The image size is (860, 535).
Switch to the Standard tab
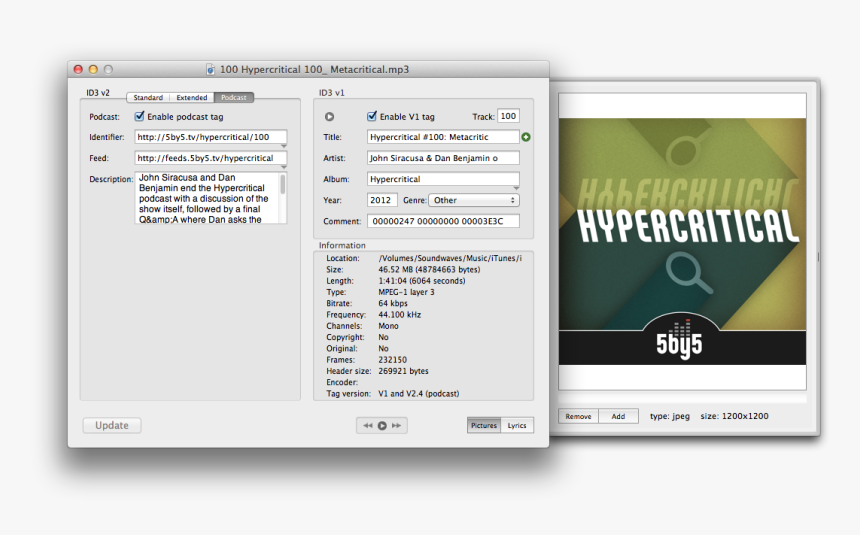click(x=148, y=98)
